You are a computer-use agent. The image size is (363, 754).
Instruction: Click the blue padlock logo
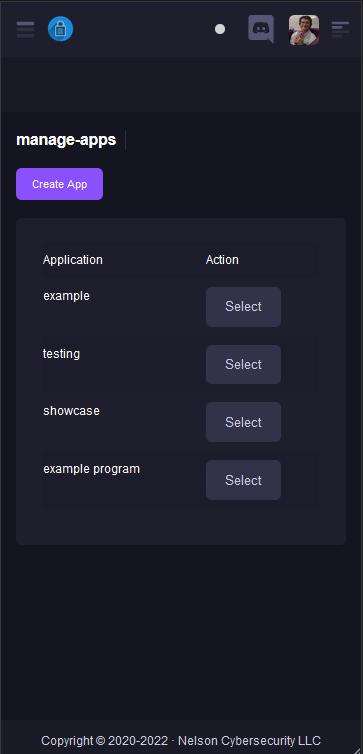pos(61,29)
